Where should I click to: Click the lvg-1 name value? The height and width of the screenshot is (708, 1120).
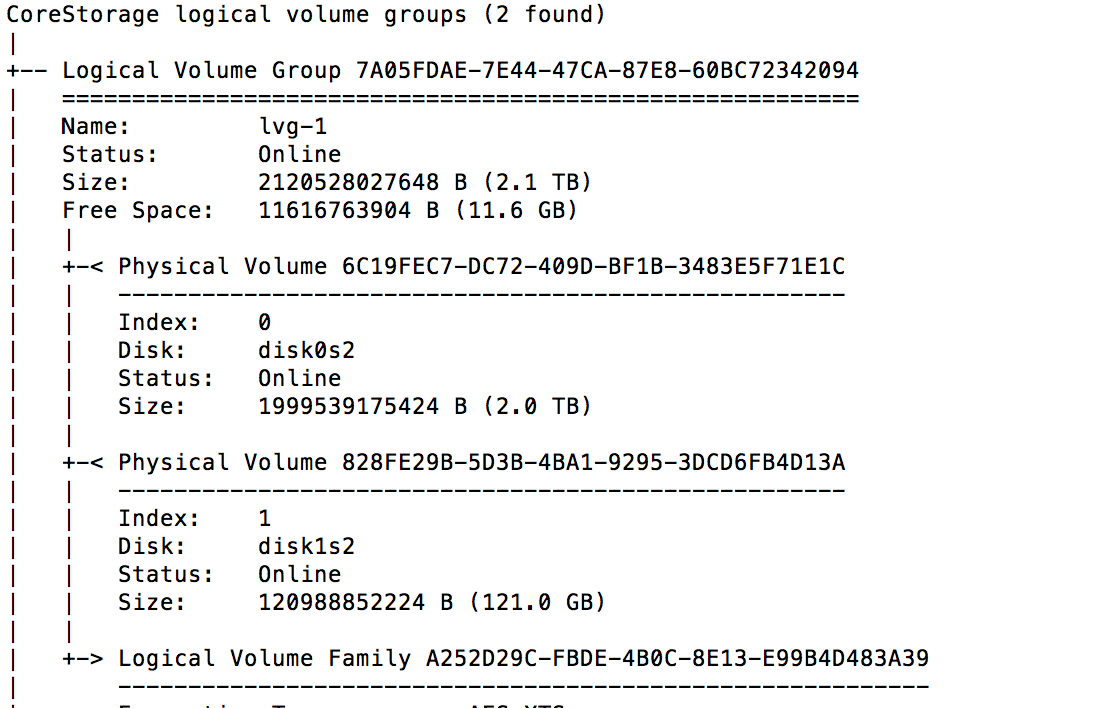(292, 127)
